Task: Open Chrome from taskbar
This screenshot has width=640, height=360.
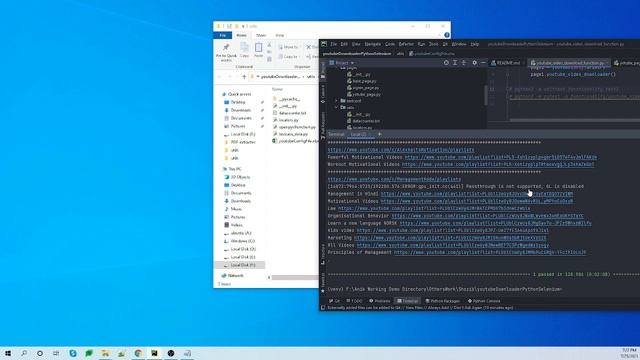Action: [x=138, y=353]
